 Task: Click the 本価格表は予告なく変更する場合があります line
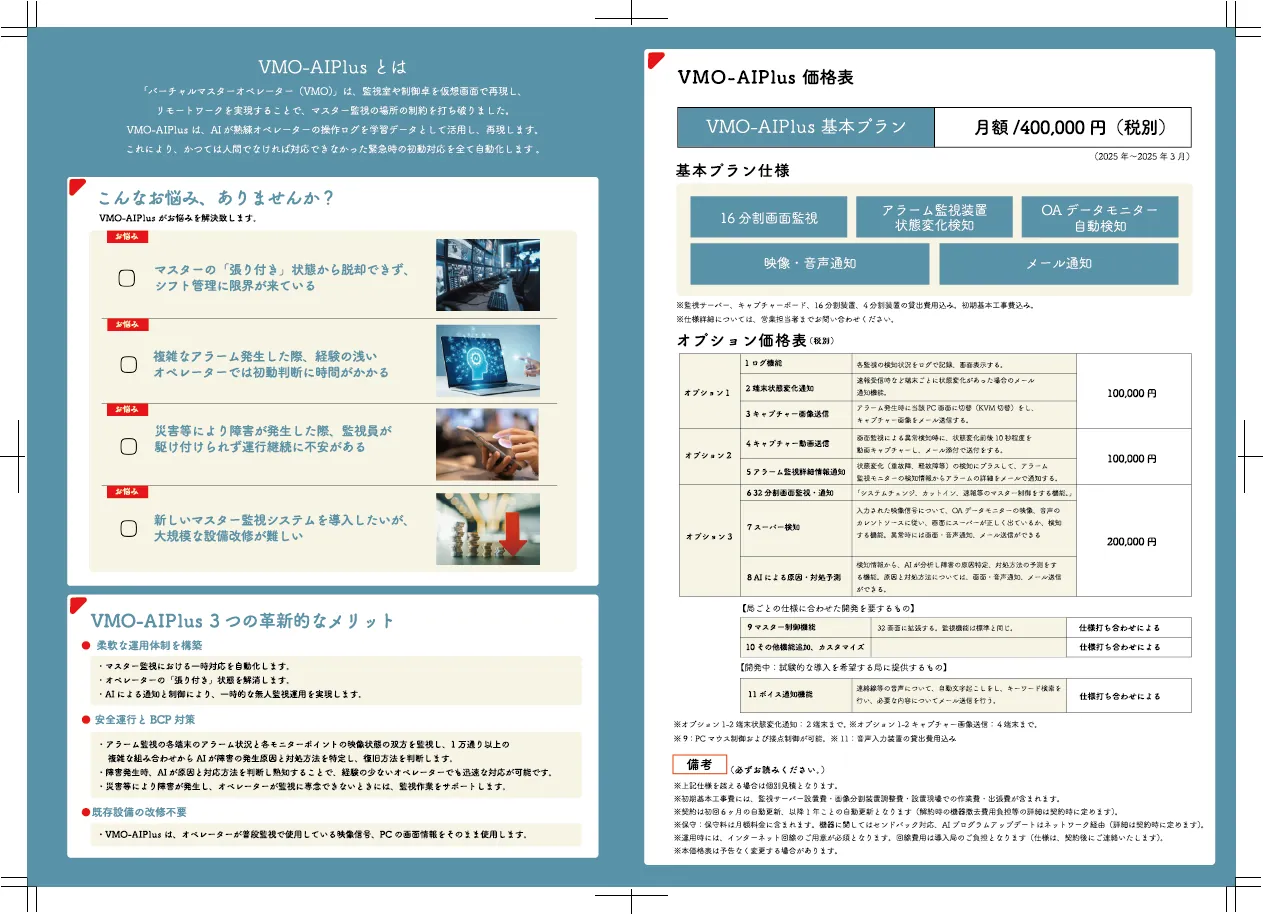756,851
